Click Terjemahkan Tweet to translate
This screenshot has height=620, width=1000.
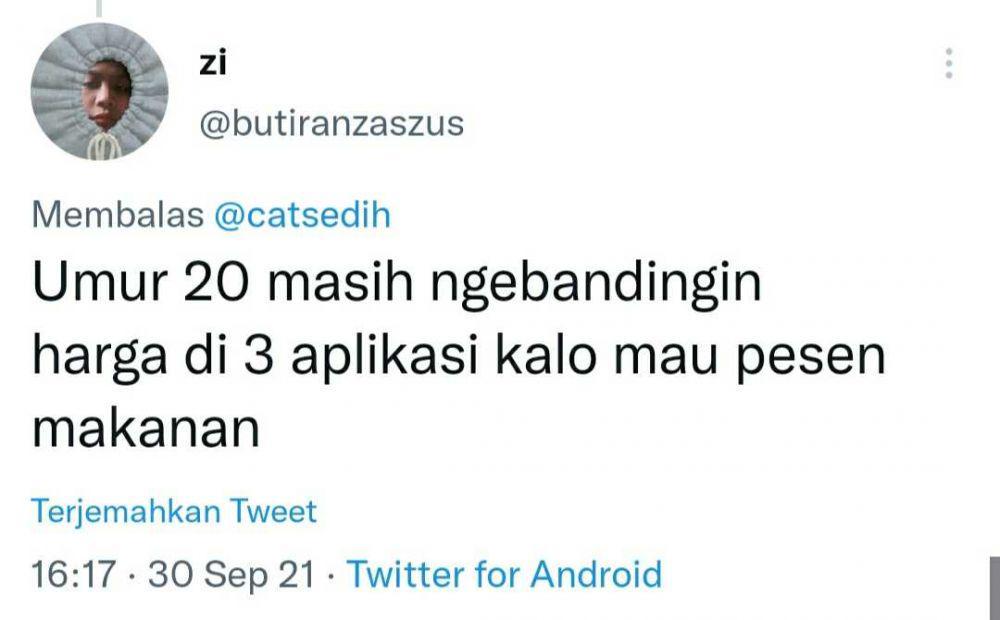pos(173,512)
